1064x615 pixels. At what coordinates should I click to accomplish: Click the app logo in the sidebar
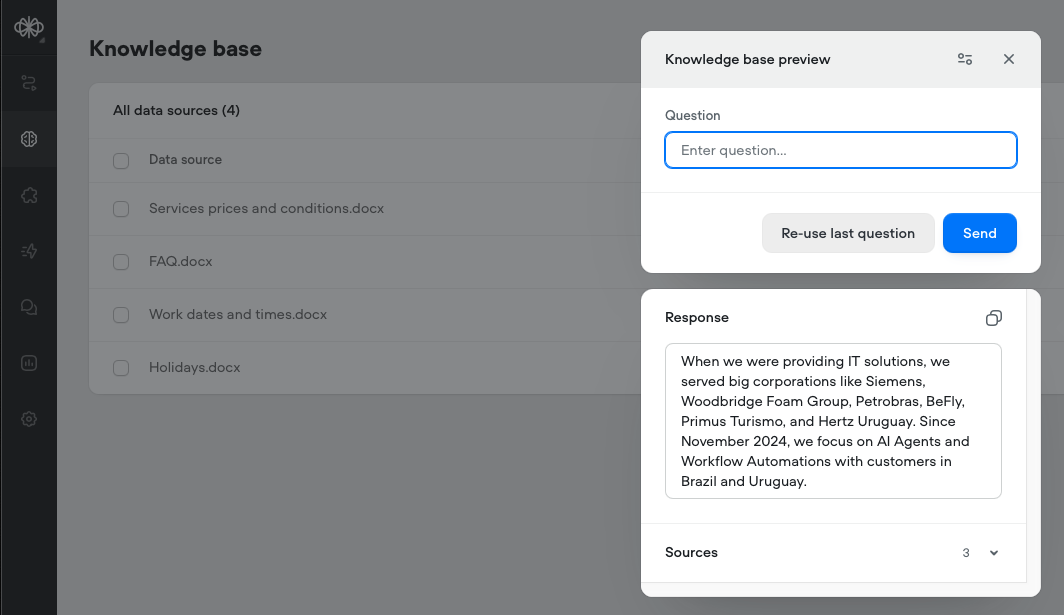pyautogui.click(x=28, y=28)
